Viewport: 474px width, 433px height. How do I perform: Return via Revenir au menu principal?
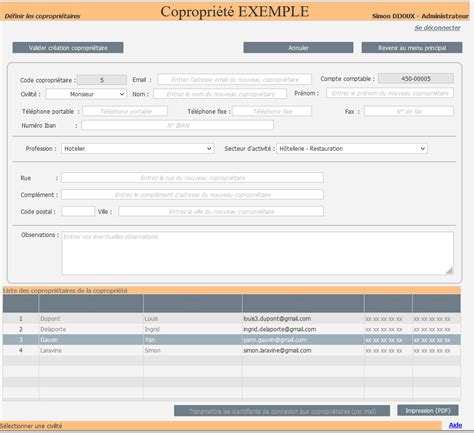(412, 48)
